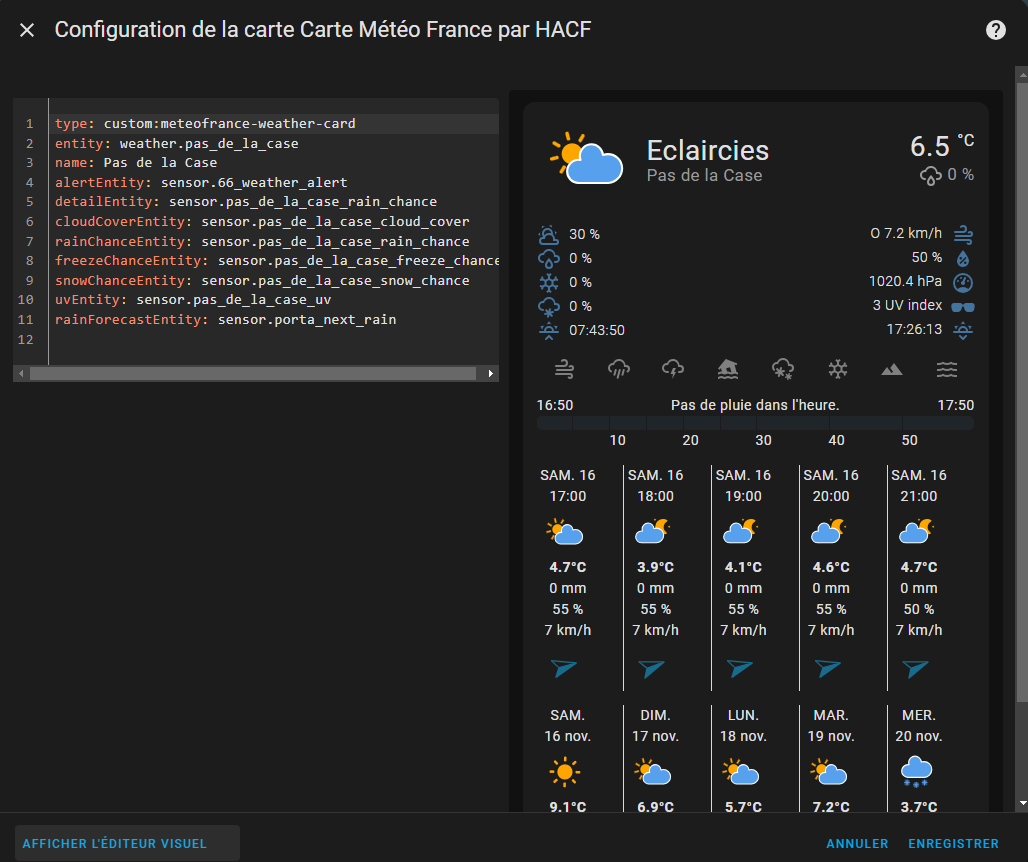
Task: Click the waves alert icon
Action: tap(946, 370)
